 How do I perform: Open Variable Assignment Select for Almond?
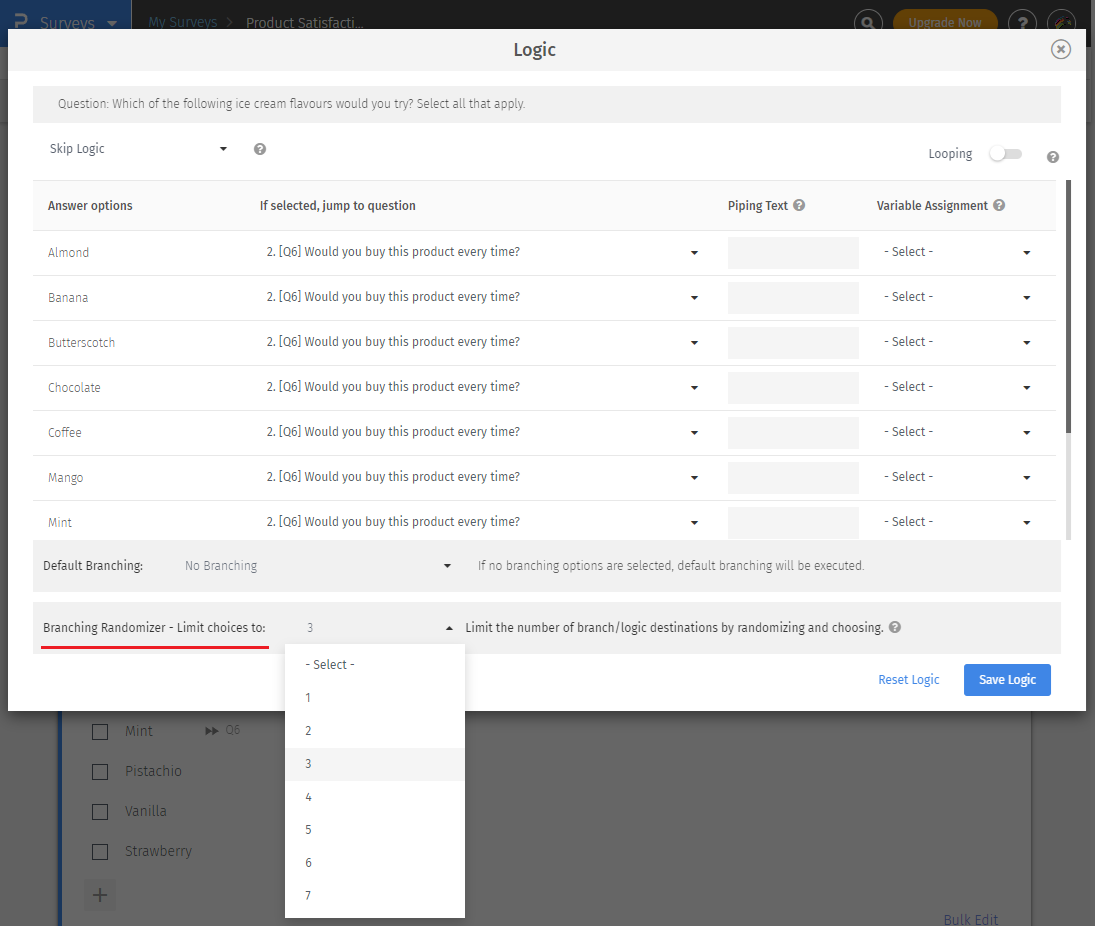pos(957,252)
